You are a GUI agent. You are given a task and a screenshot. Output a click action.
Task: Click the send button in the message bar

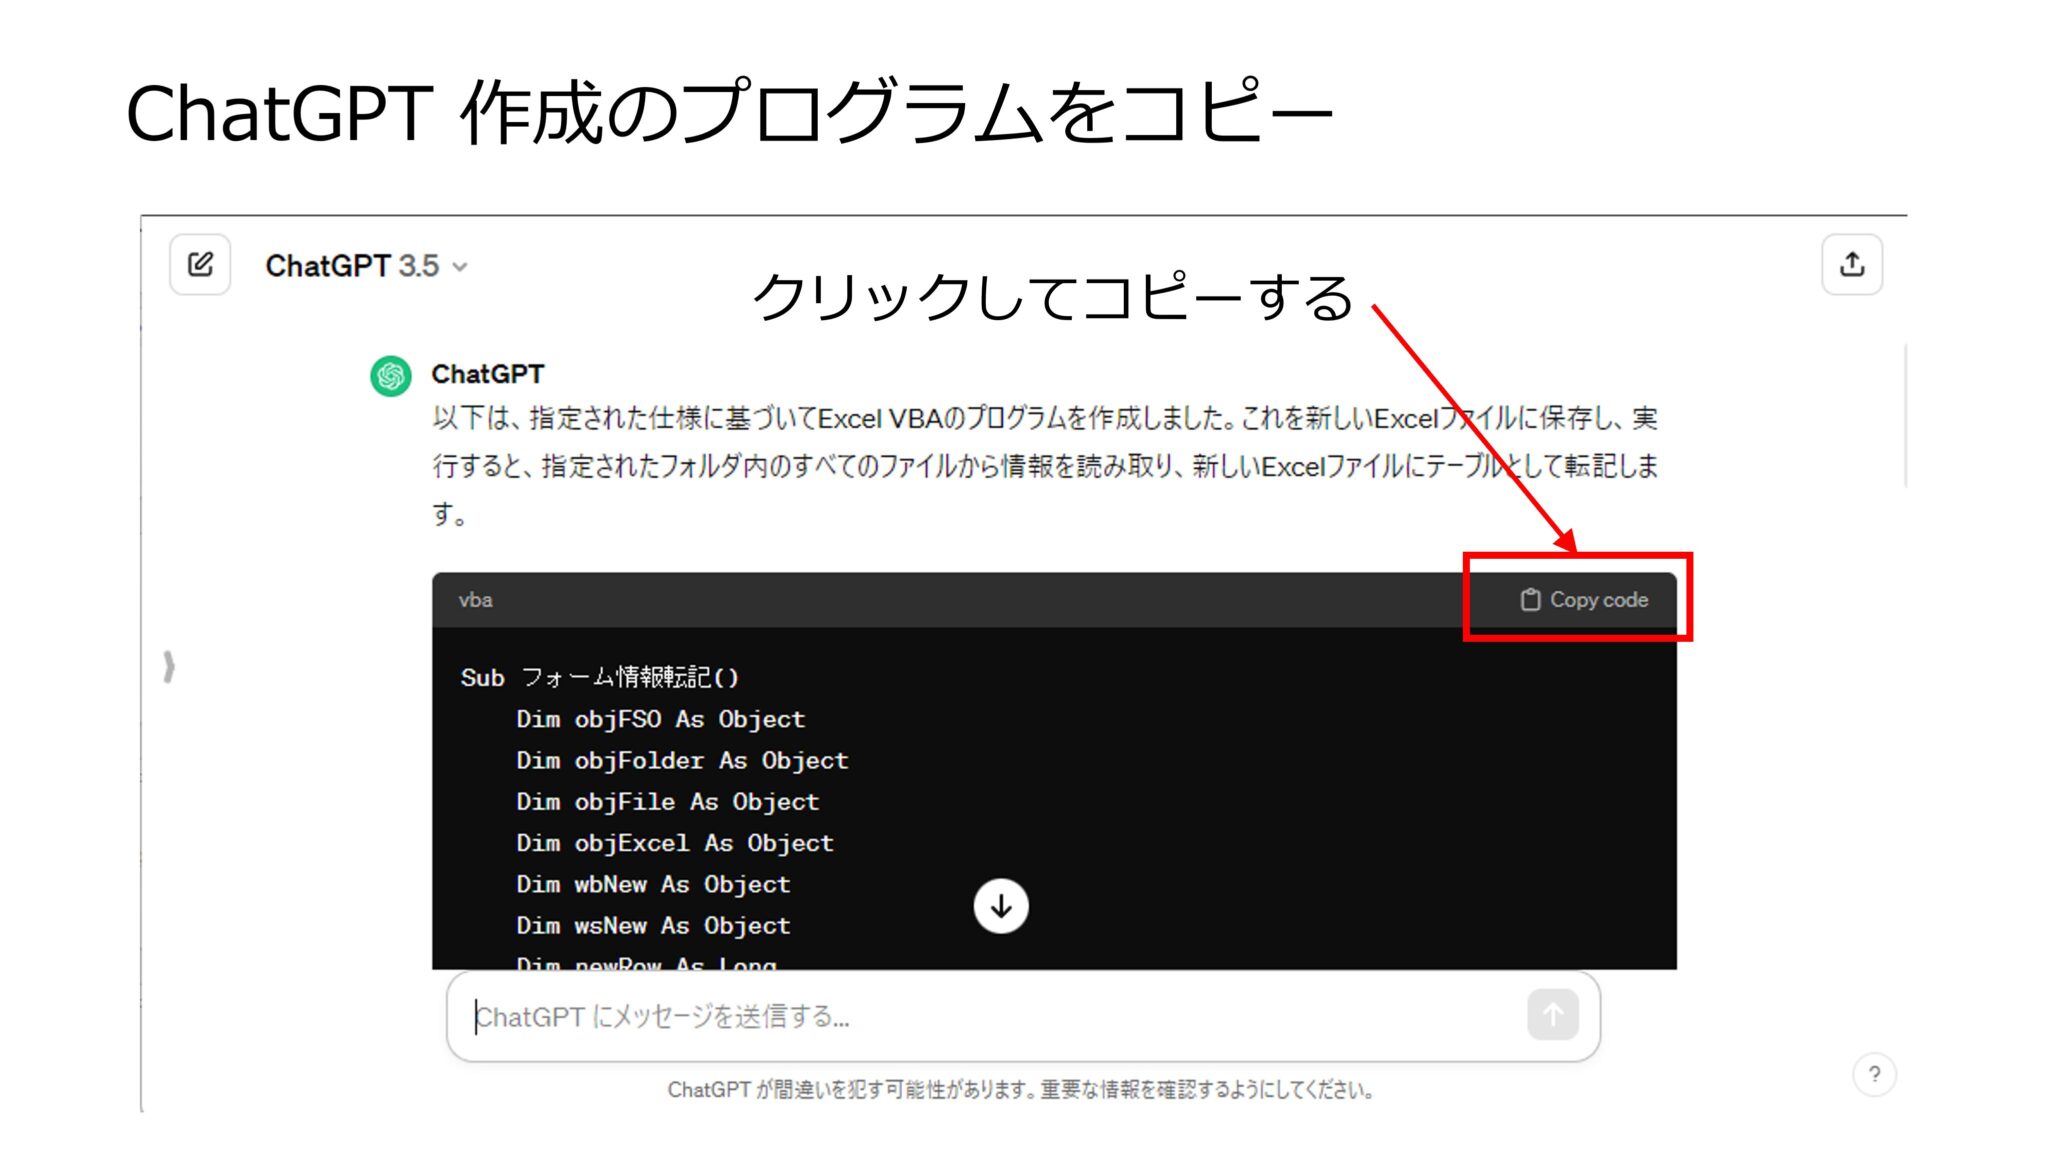1552,1015
